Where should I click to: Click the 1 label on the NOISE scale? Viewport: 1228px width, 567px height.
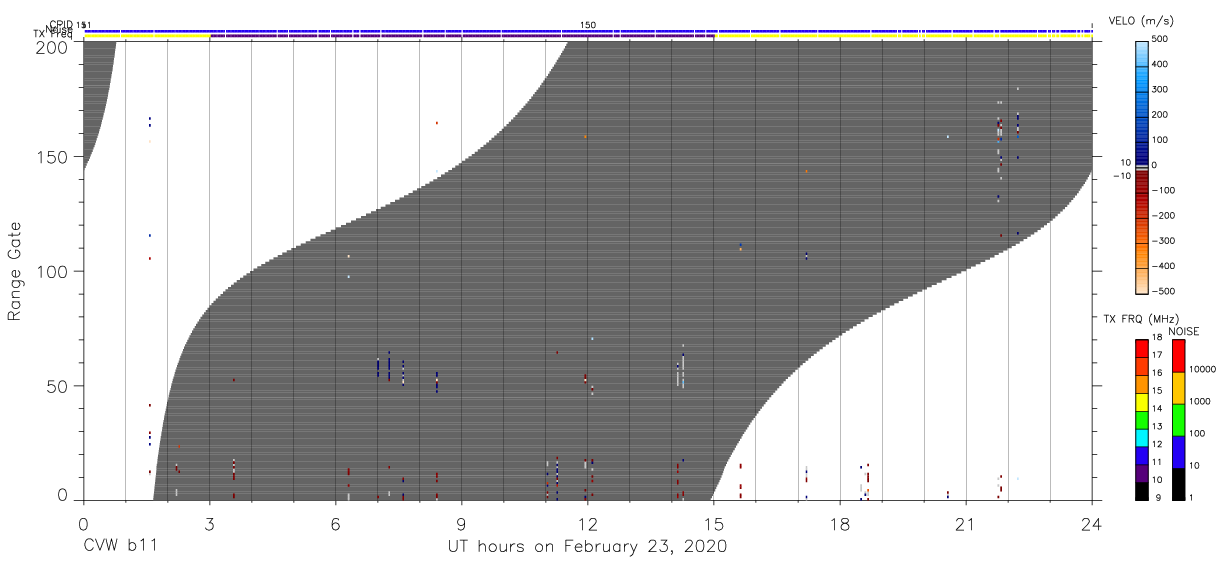click(x=1190, y=497)
